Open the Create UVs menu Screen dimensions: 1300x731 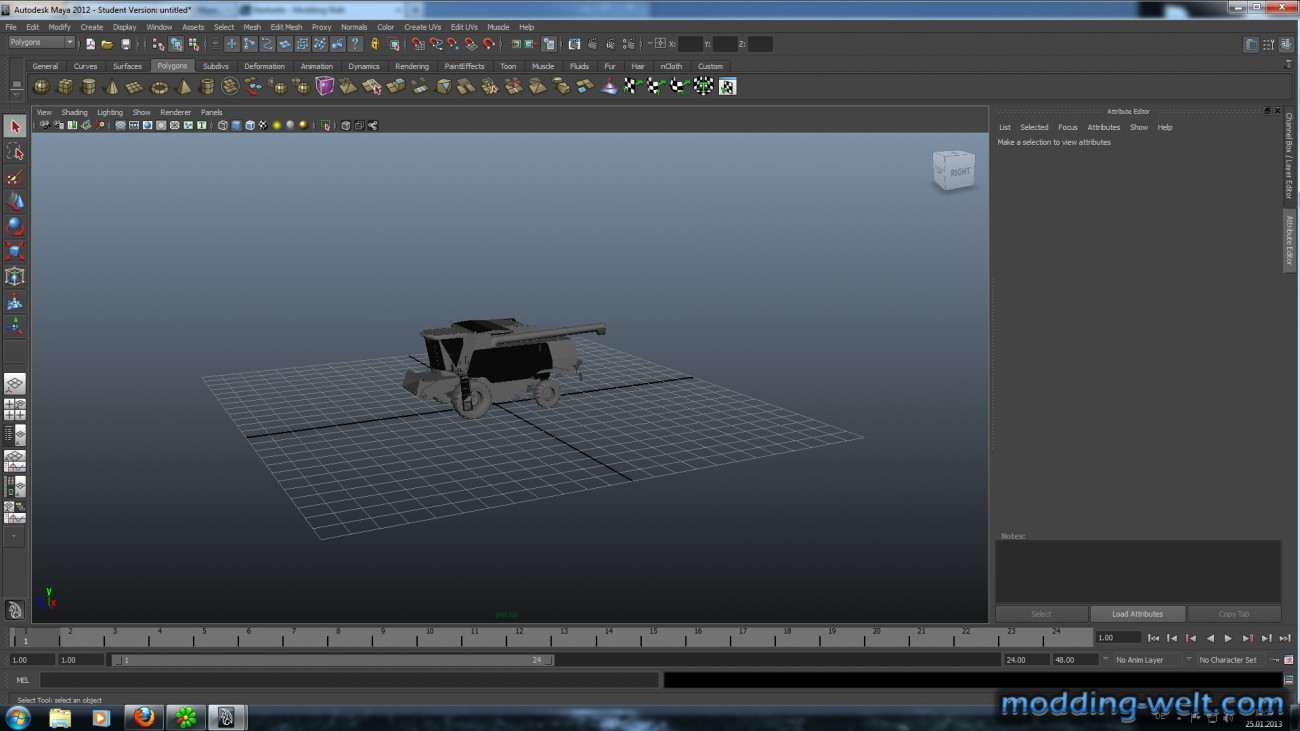coord(422,27)
